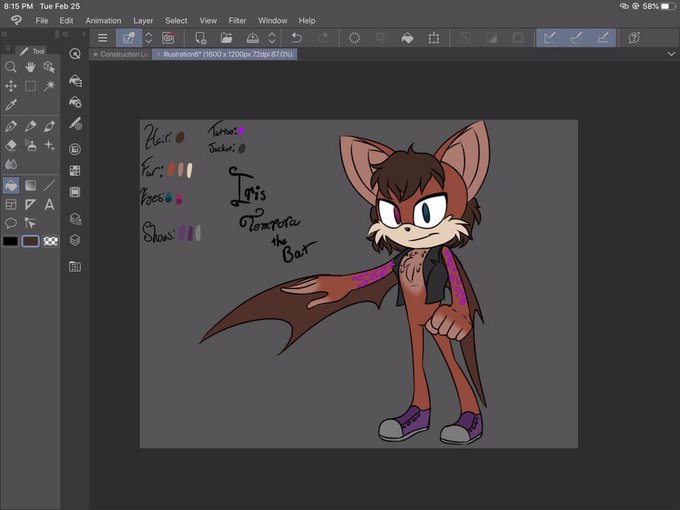Select the Pencil tool

pyautogui.click(x=30, y=126)
